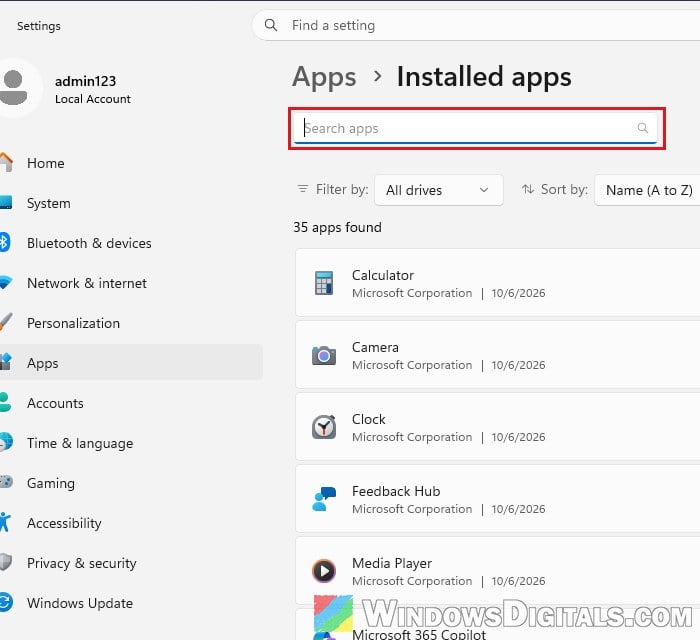Click the 'Installed apps' page heading
The image size is (700, 640).
[x=484, y=77]
